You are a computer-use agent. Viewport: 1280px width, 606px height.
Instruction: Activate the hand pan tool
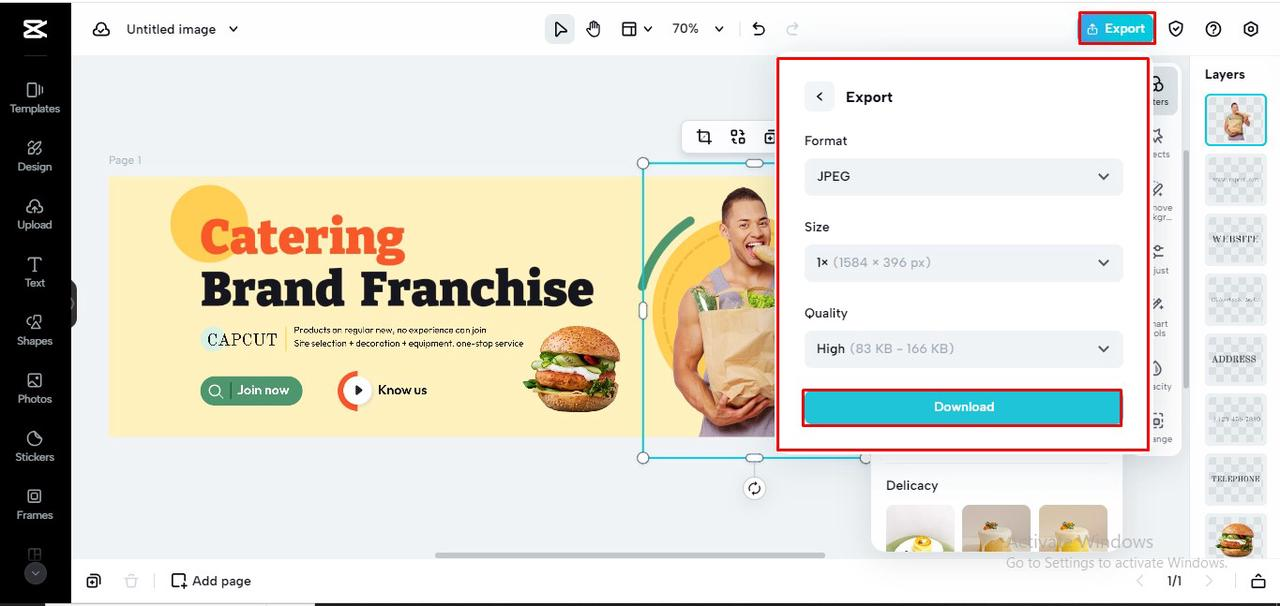coord(594,29)
